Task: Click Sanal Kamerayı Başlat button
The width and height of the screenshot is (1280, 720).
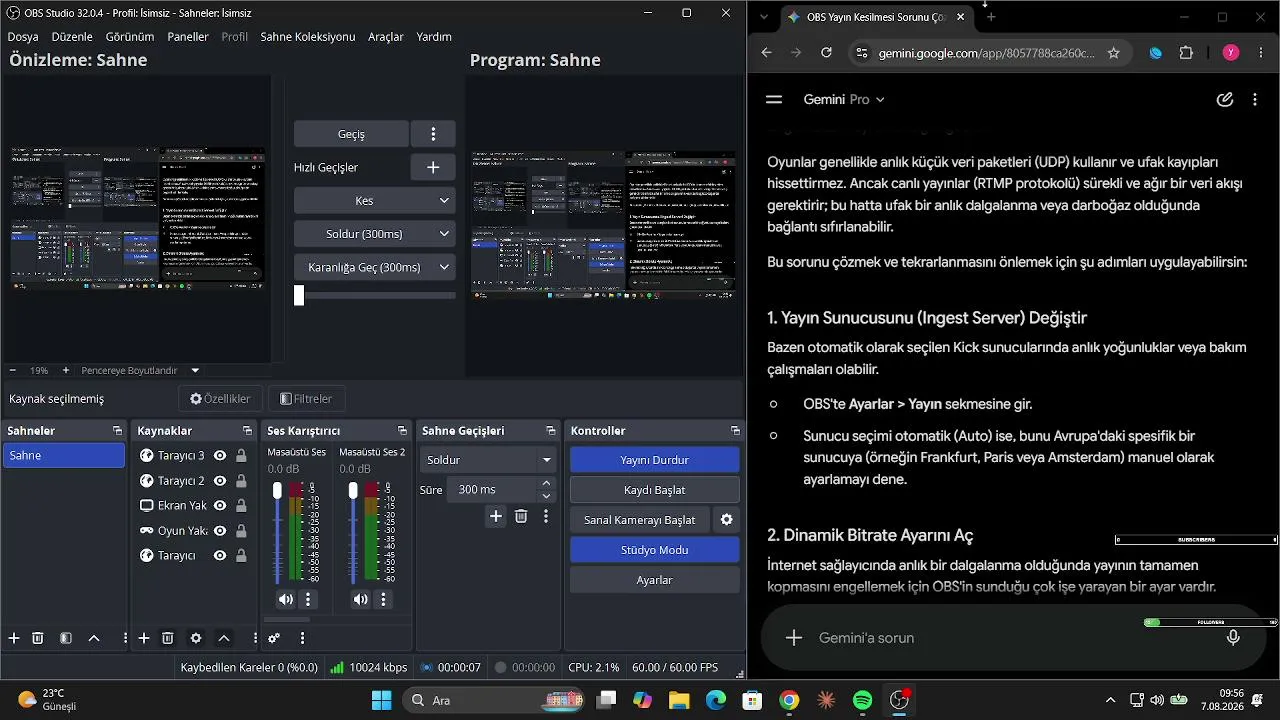Action: (x=640, y=520)
